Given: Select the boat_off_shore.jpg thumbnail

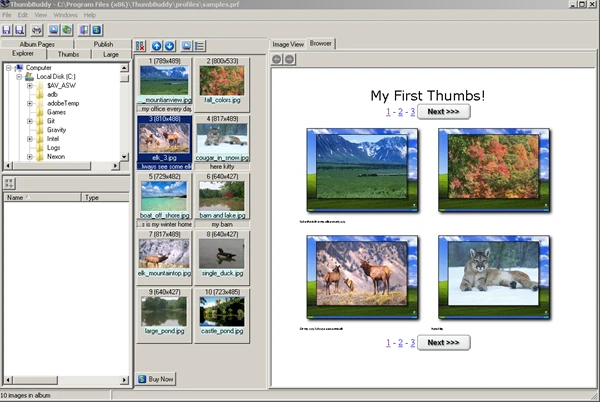Looking at the screenshot, I should (x=164, y=196).
